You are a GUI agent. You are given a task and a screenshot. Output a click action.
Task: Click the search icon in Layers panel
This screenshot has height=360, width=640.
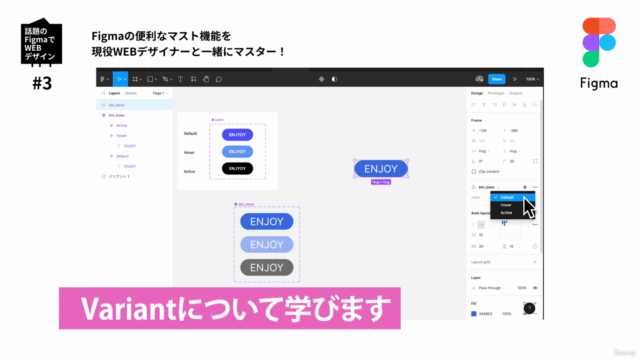point(104,93)
